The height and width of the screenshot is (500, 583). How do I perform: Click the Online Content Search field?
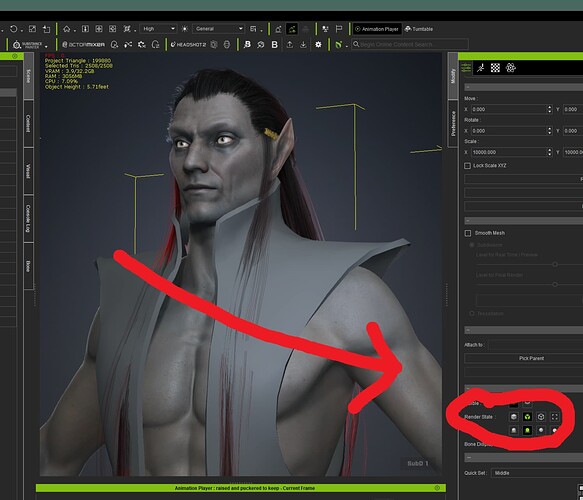410,44
